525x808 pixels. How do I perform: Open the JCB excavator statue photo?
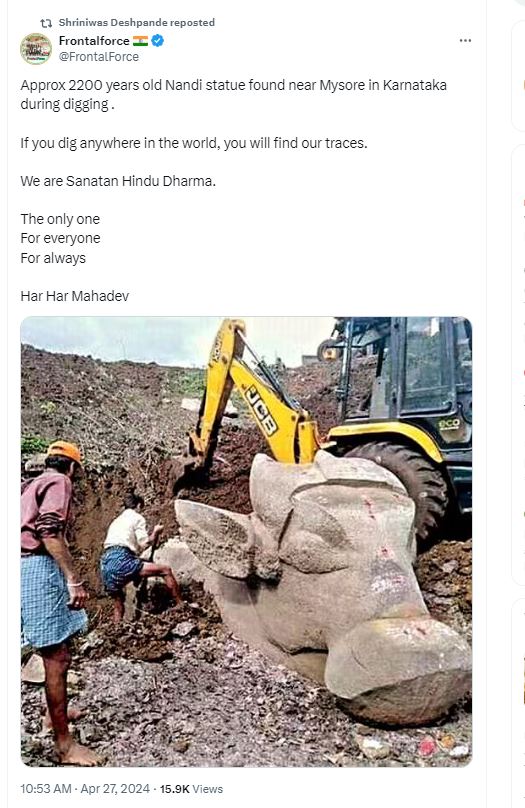[x=246, y=542]
